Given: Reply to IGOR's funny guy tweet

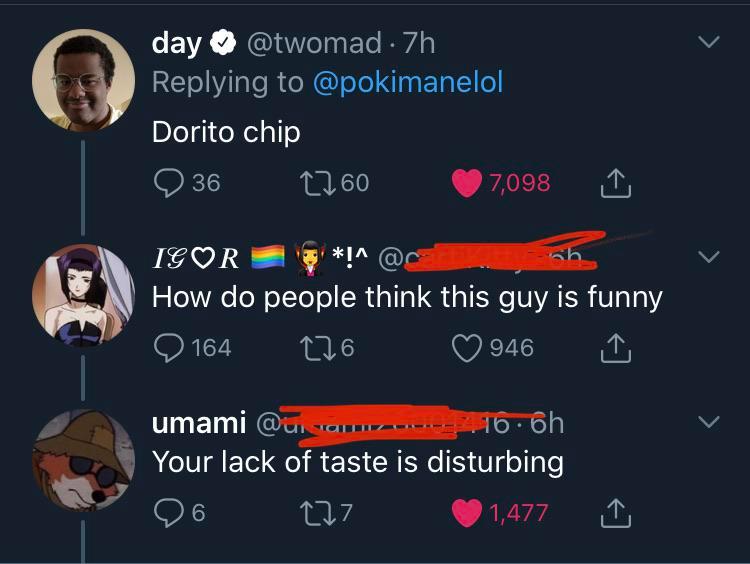Looking at the screenshot, I should tap(167, 347).
